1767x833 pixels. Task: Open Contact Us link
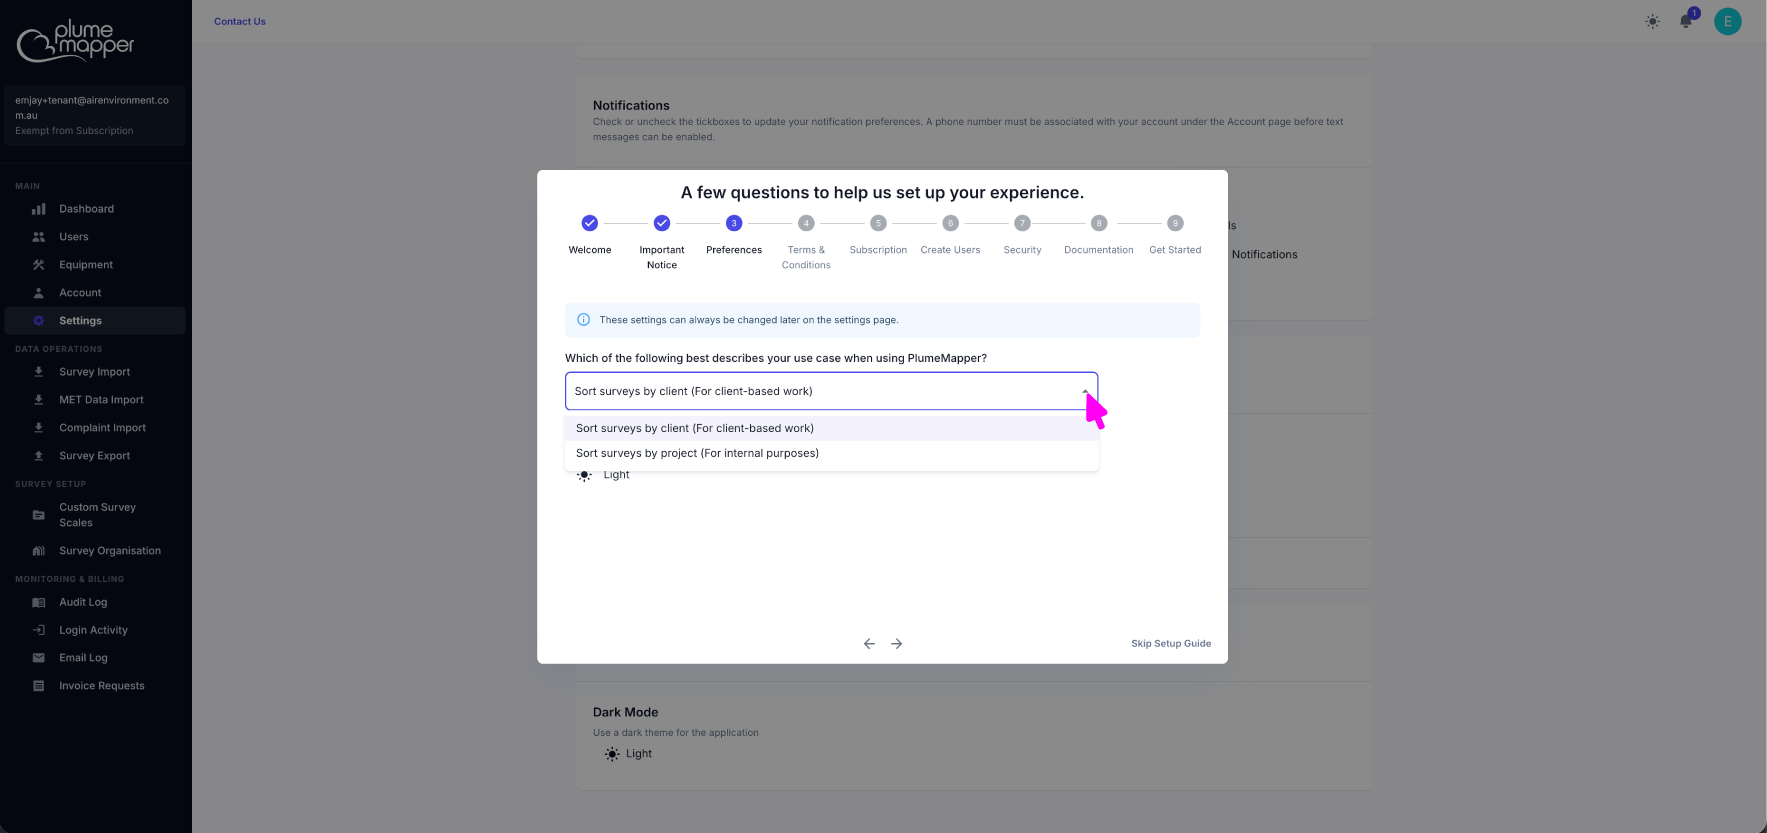[240, 21]
